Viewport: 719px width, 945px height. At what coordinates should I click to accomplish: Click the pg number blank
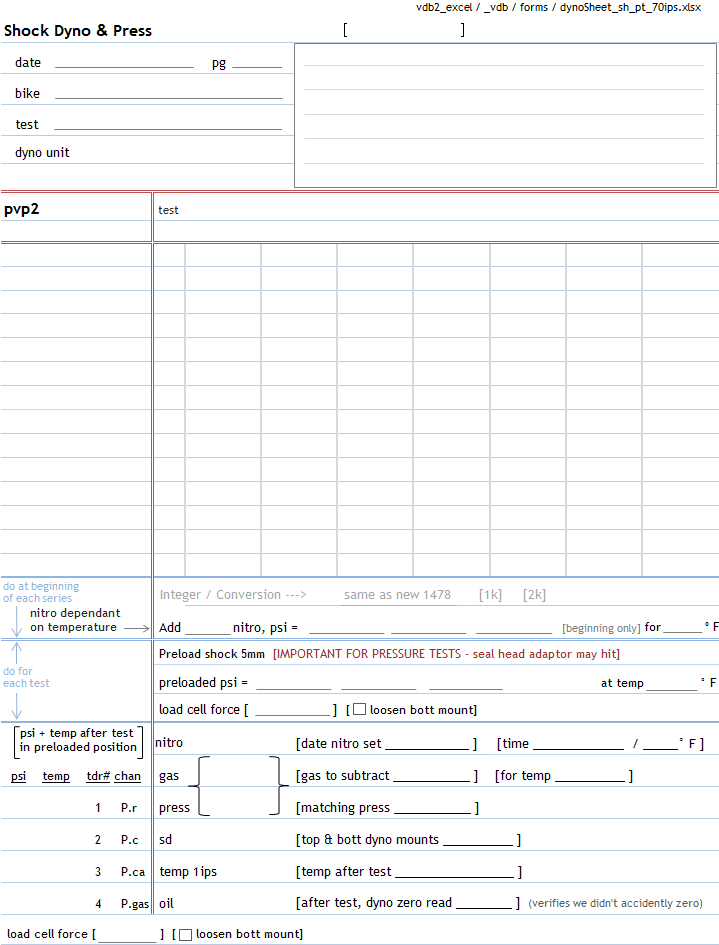click(257, 63)
